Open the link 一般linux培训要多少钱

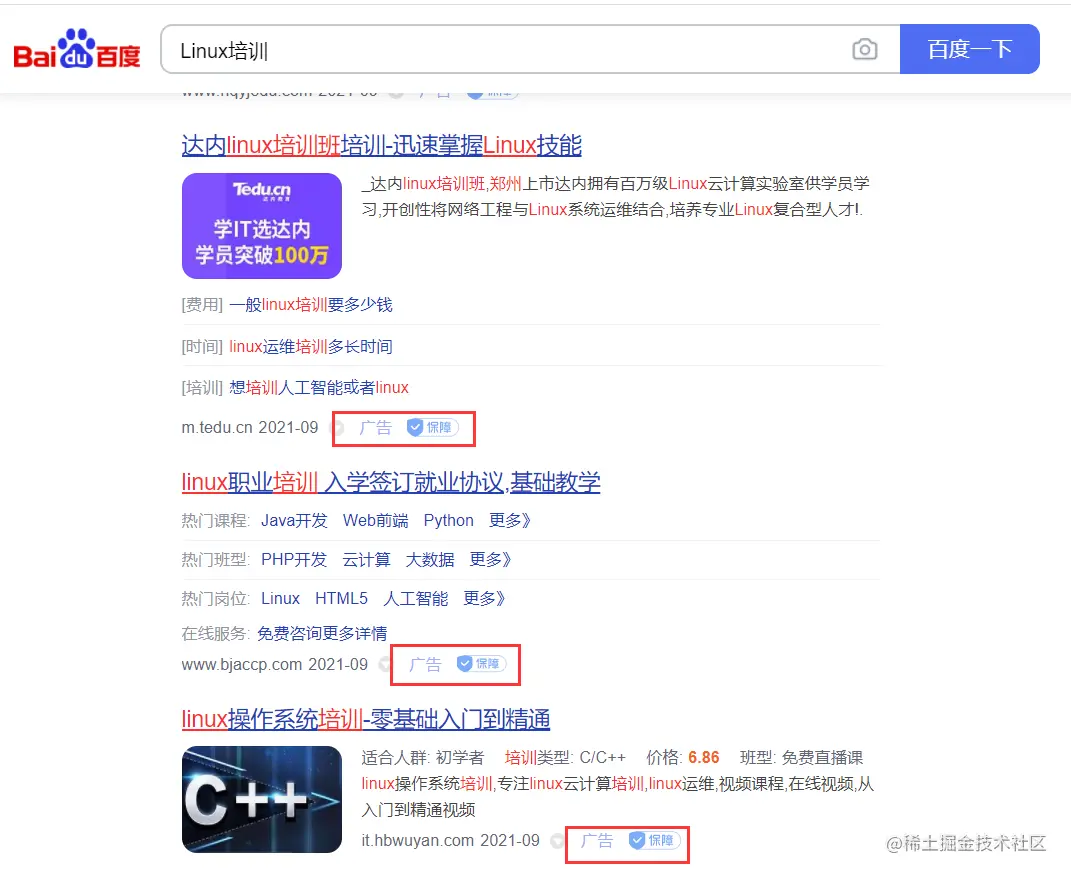tap(311, 305)
